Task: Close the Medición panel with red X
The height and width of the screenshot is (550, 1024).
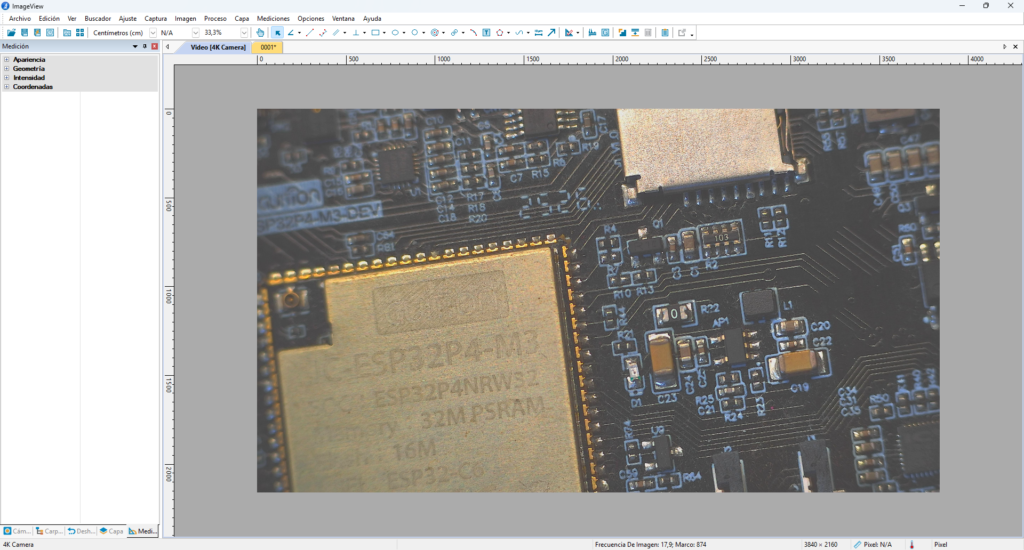Action: pyautogui.click(x=154, y=46)
